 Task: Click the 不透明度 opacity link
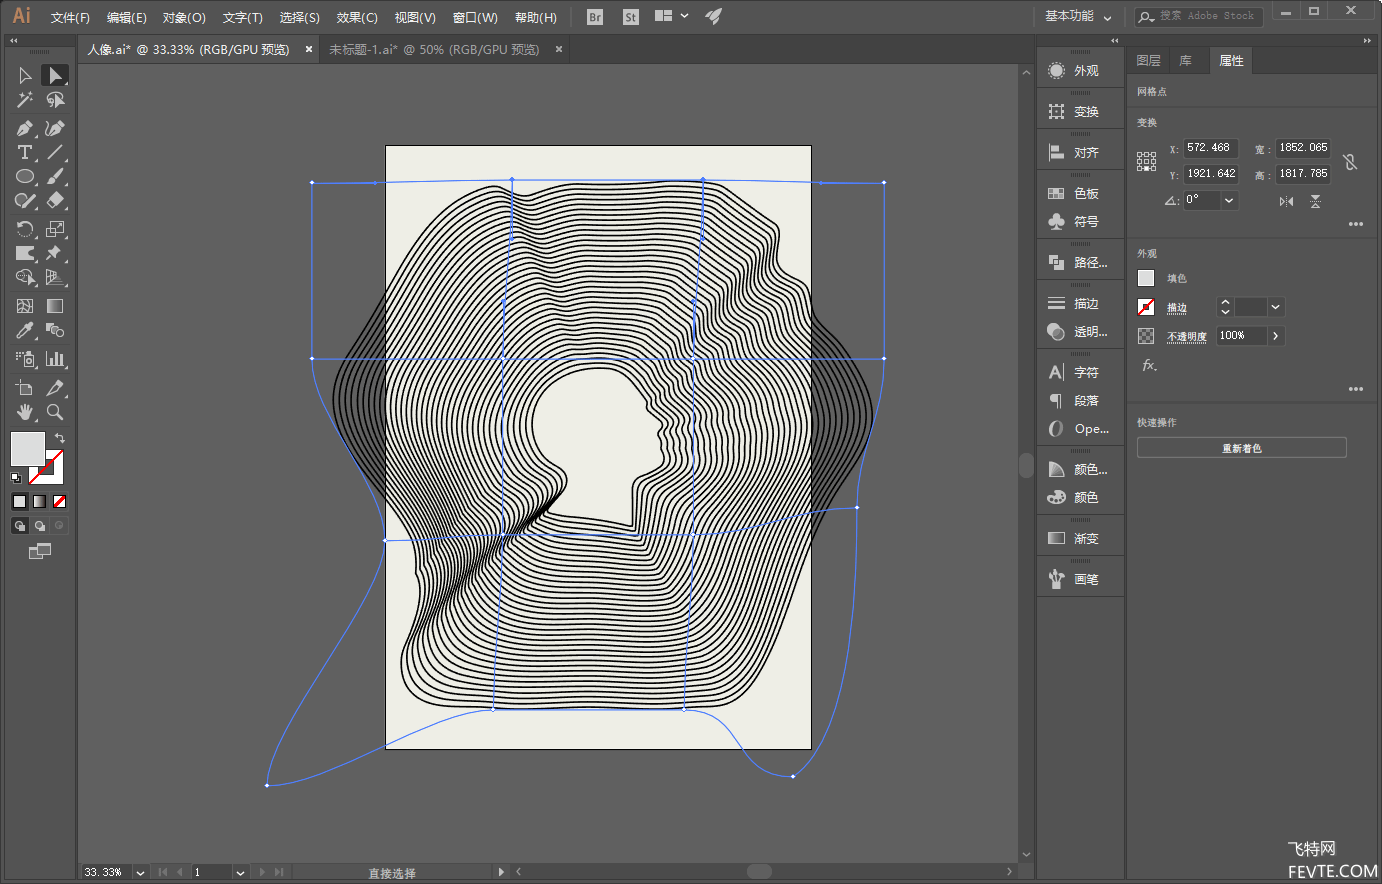tap(1186, 337)
